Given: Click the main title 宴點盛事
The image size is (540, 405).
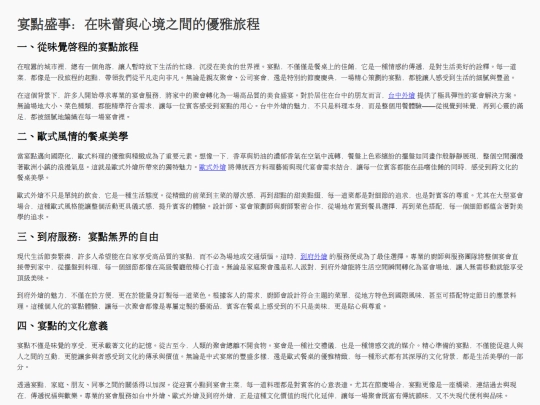Looking at the screenshot, I should pyautogui.click(x=138, y=24).
